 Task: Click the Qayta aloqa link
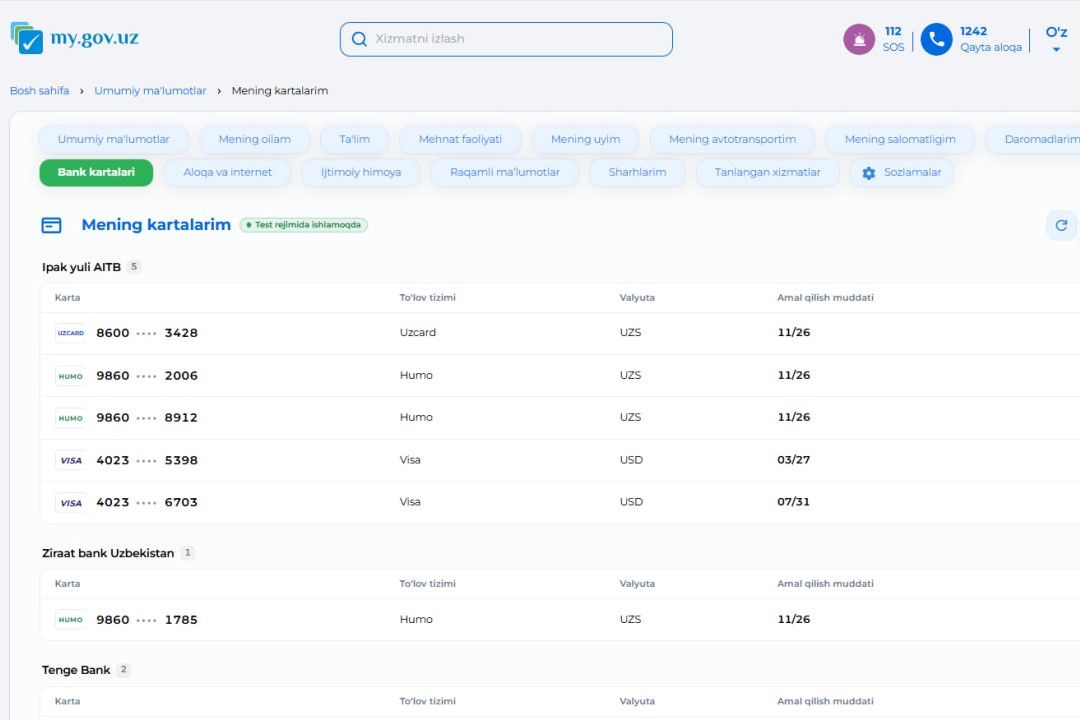coord(991,48)
